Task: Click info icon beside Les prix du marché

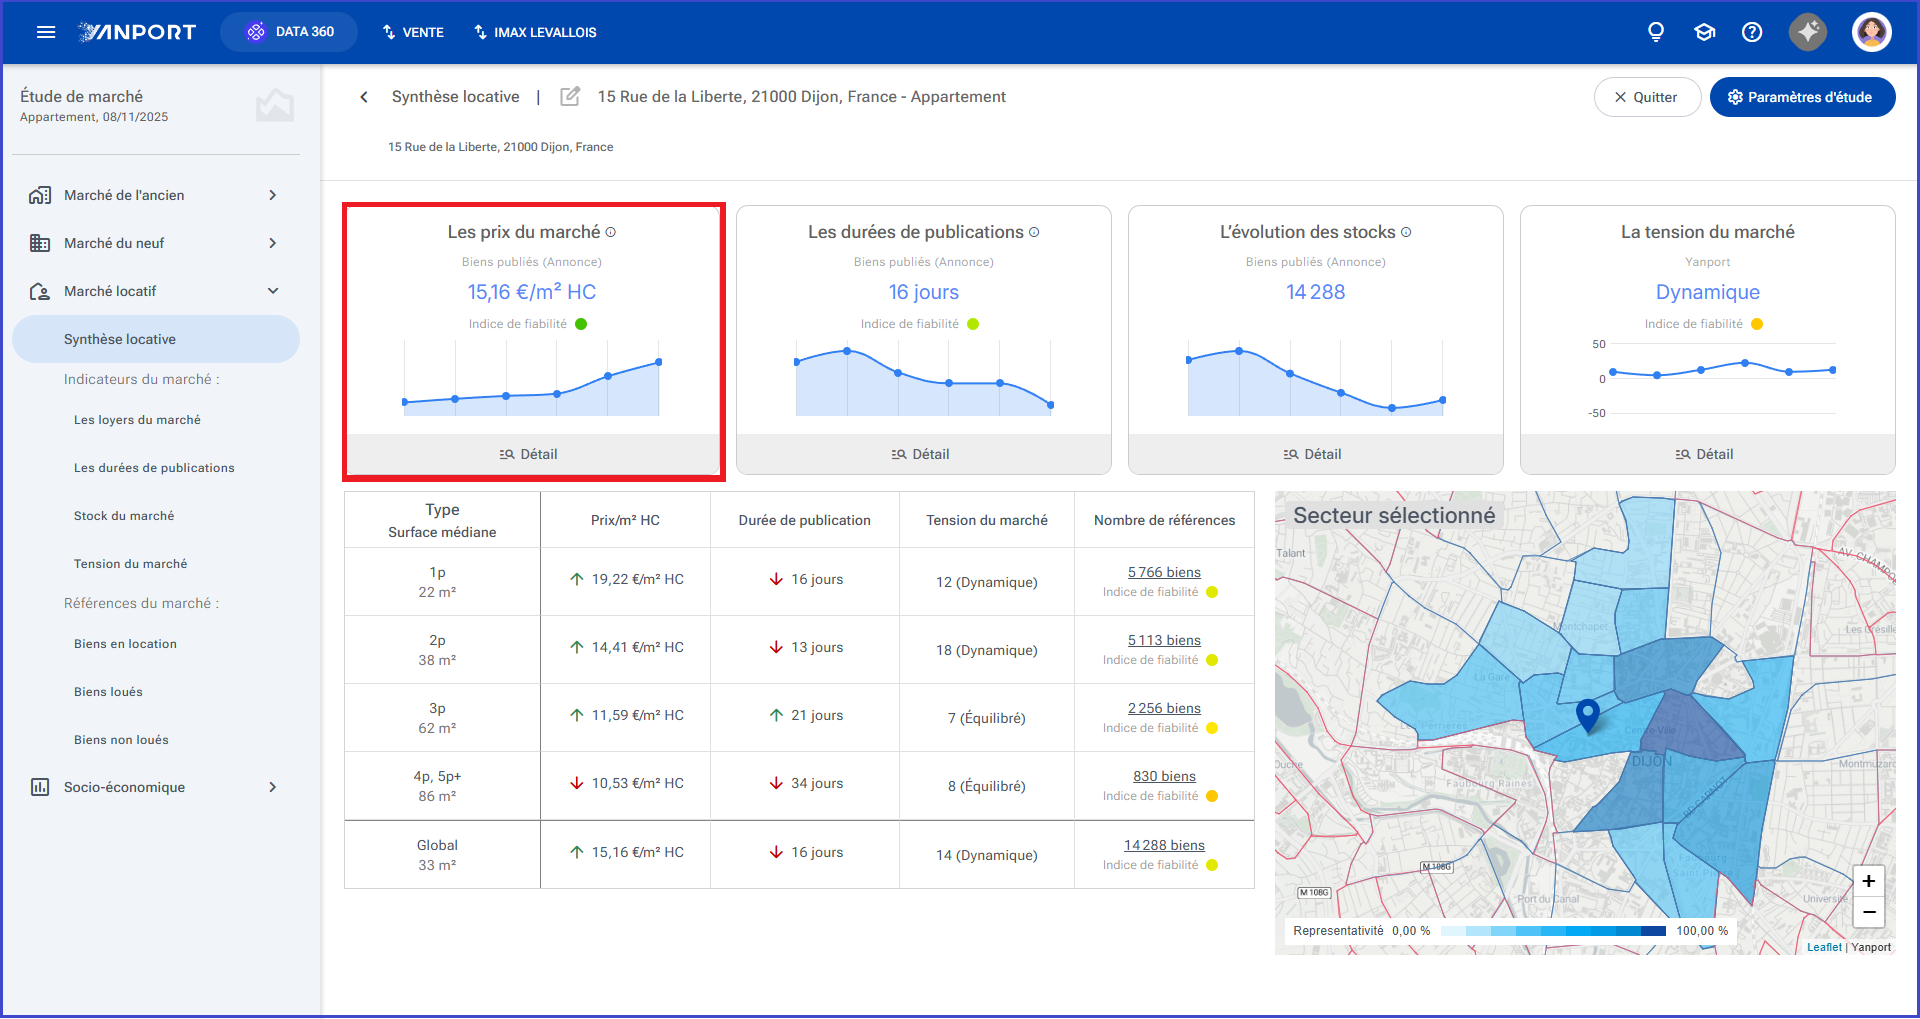Action: pyautogui.click(x=611, y=232)
